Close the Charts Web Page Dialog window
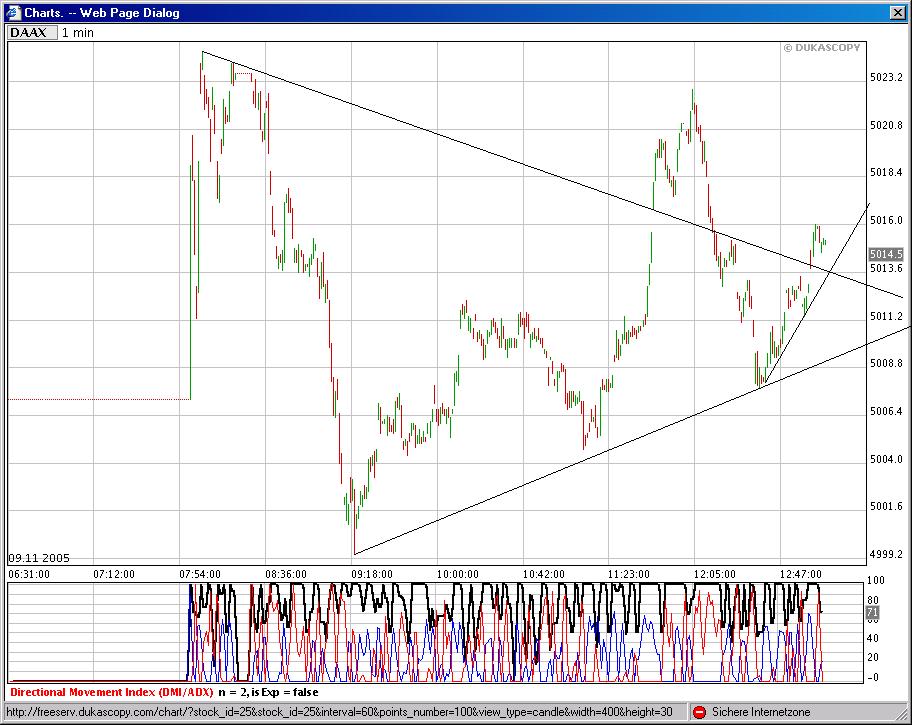This screenshot has width=912, height=725. [x=897, y=12]
